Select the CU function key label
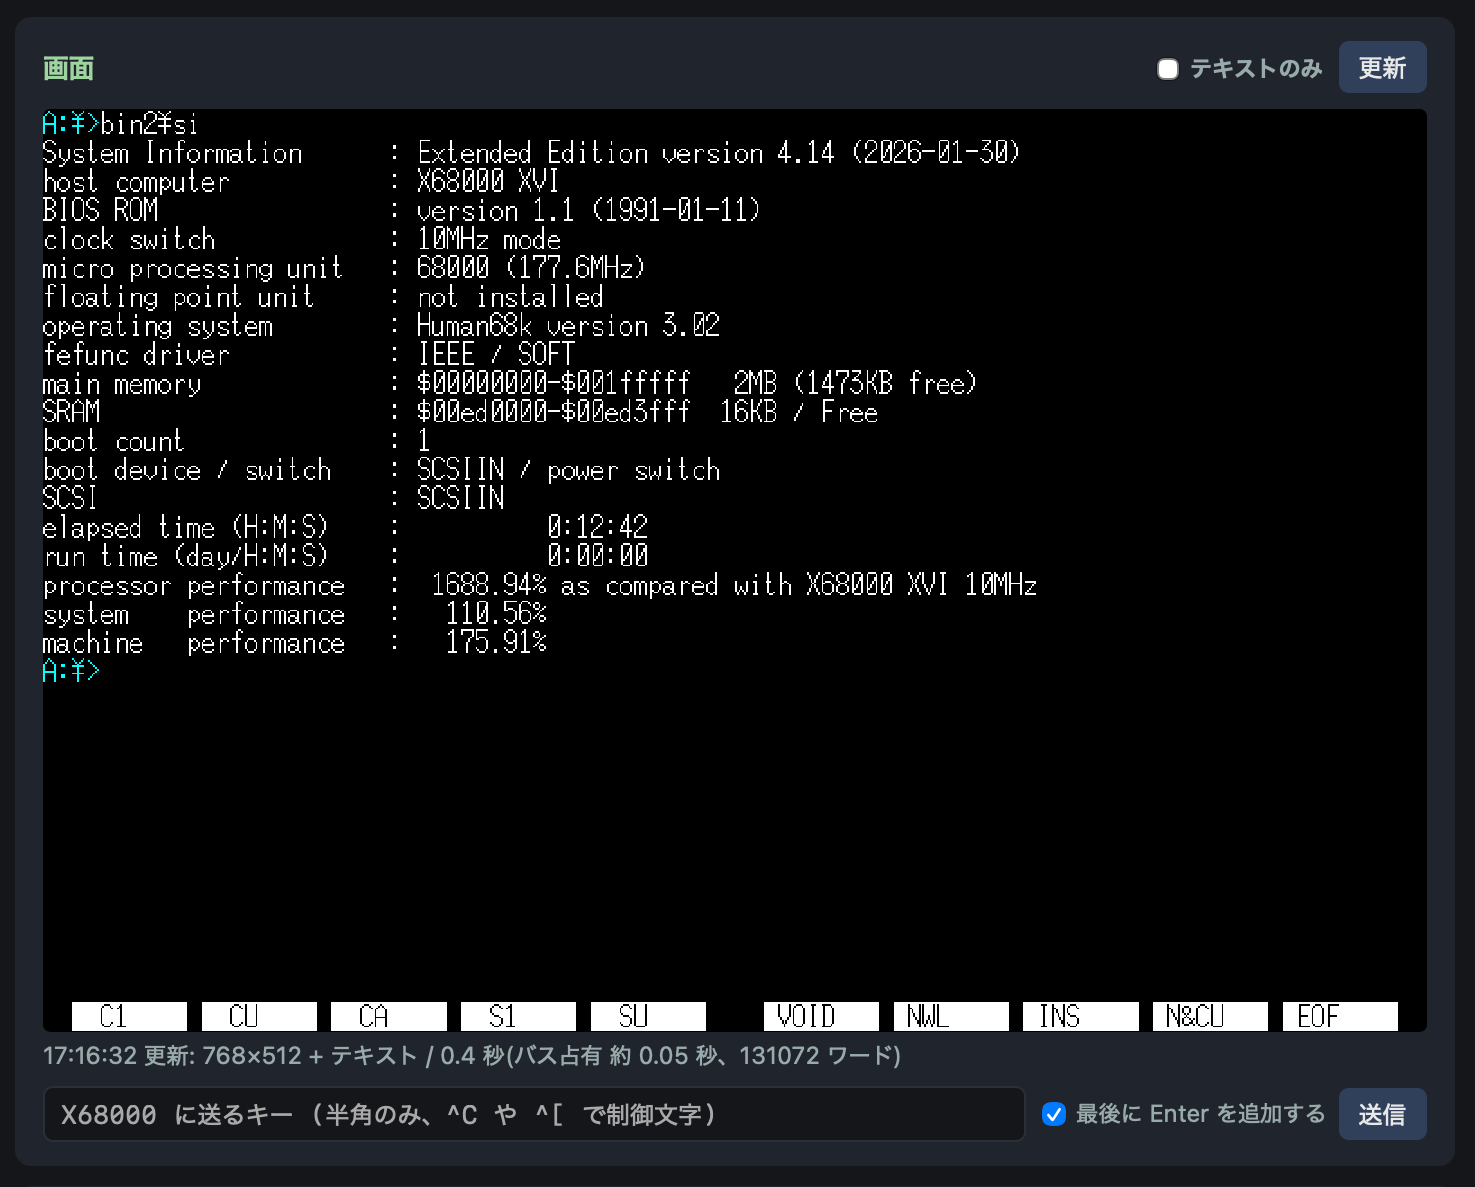 pyautogui.click(x=259, y=1016)
